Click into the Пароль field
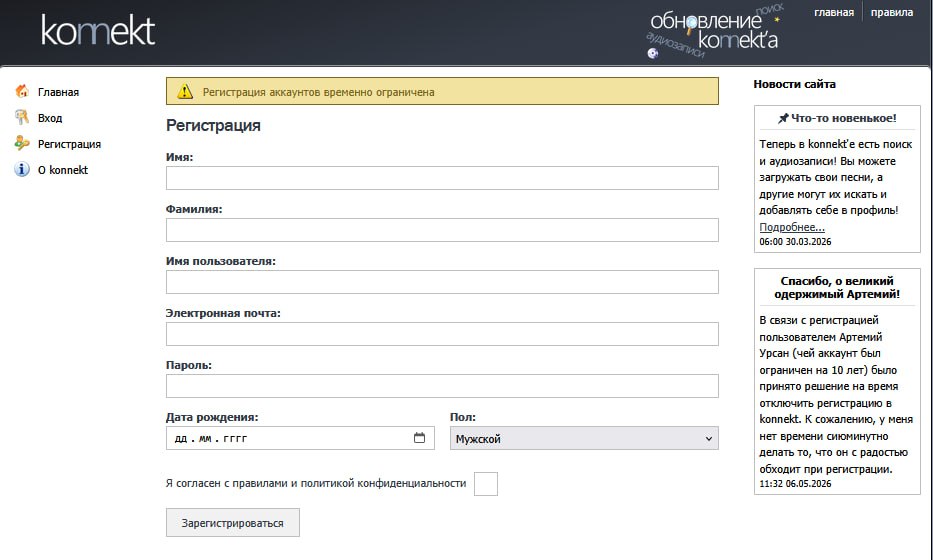Screen dimensions: 933x560 (442, 386)
